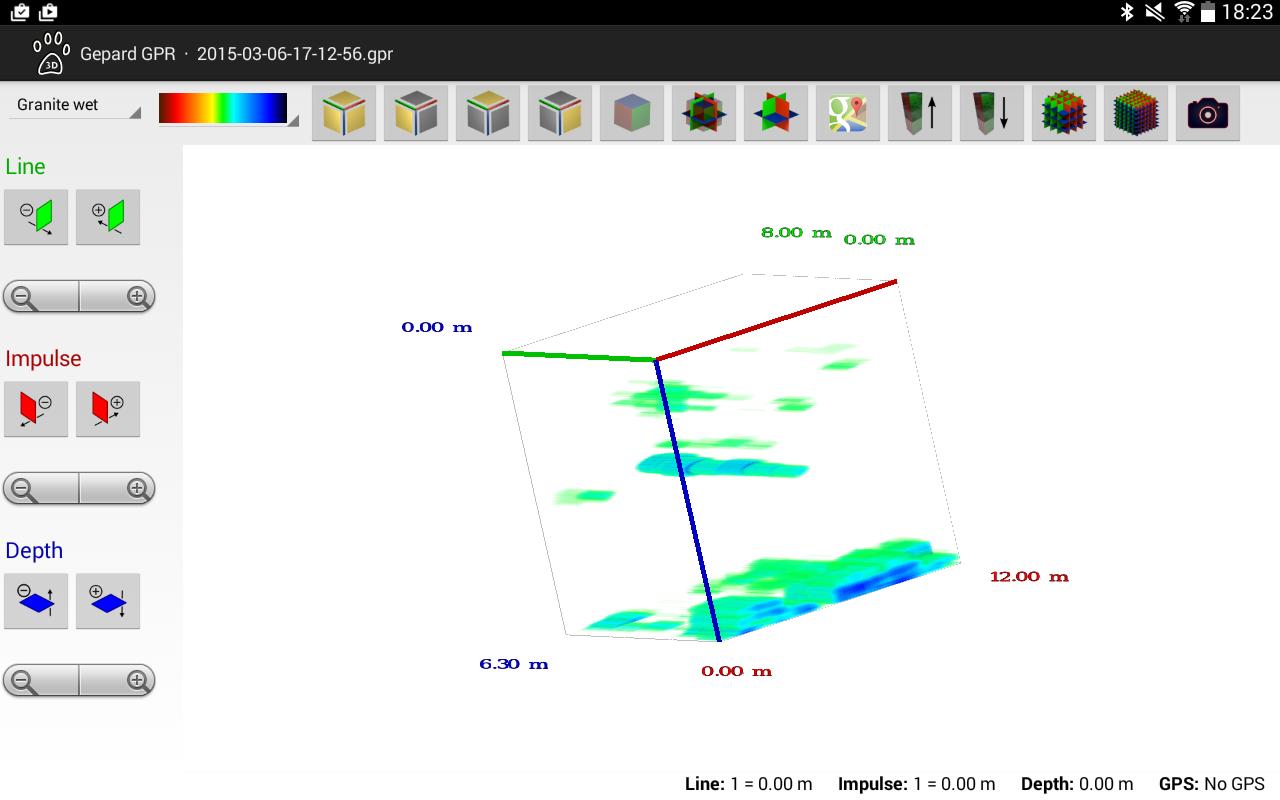Image resolution: width=1280 pixels, height=800 pixels.
Task: Click the red 0.00 m axis label
Action: (736, 671)
